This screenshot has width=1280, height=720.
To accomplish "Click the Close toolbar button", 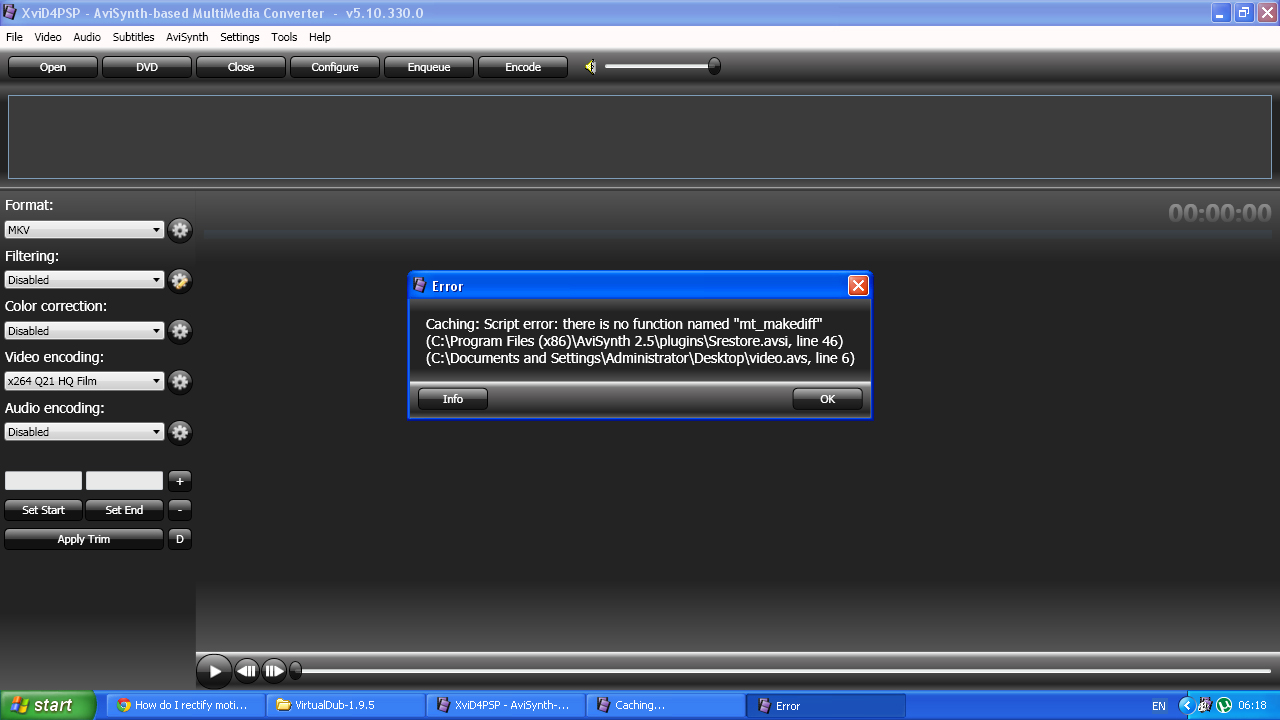I will [241, 67].
